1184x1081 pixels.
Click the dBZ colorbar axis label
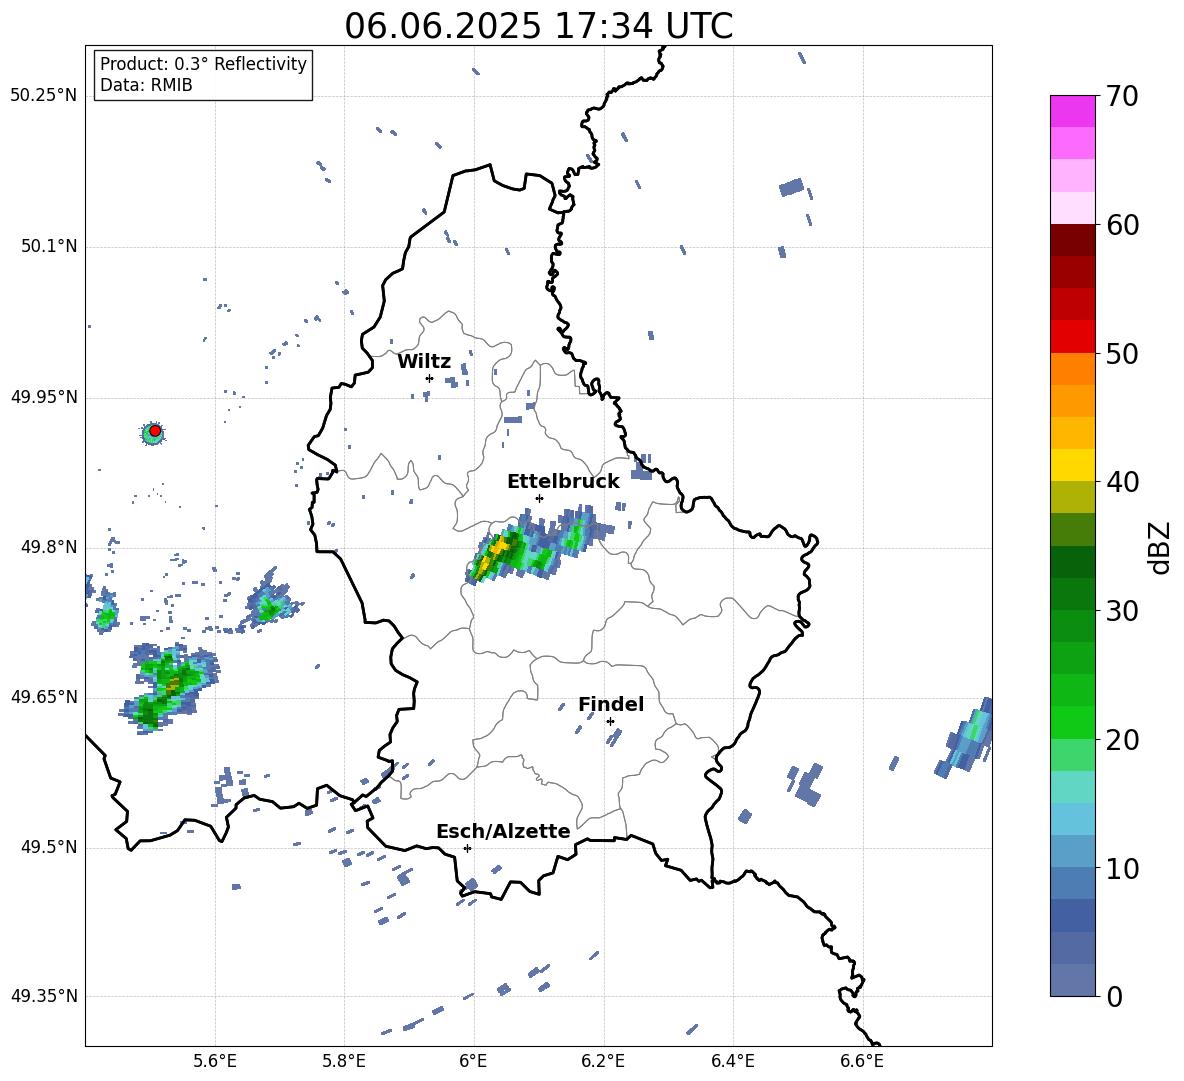pos(1160,547)
